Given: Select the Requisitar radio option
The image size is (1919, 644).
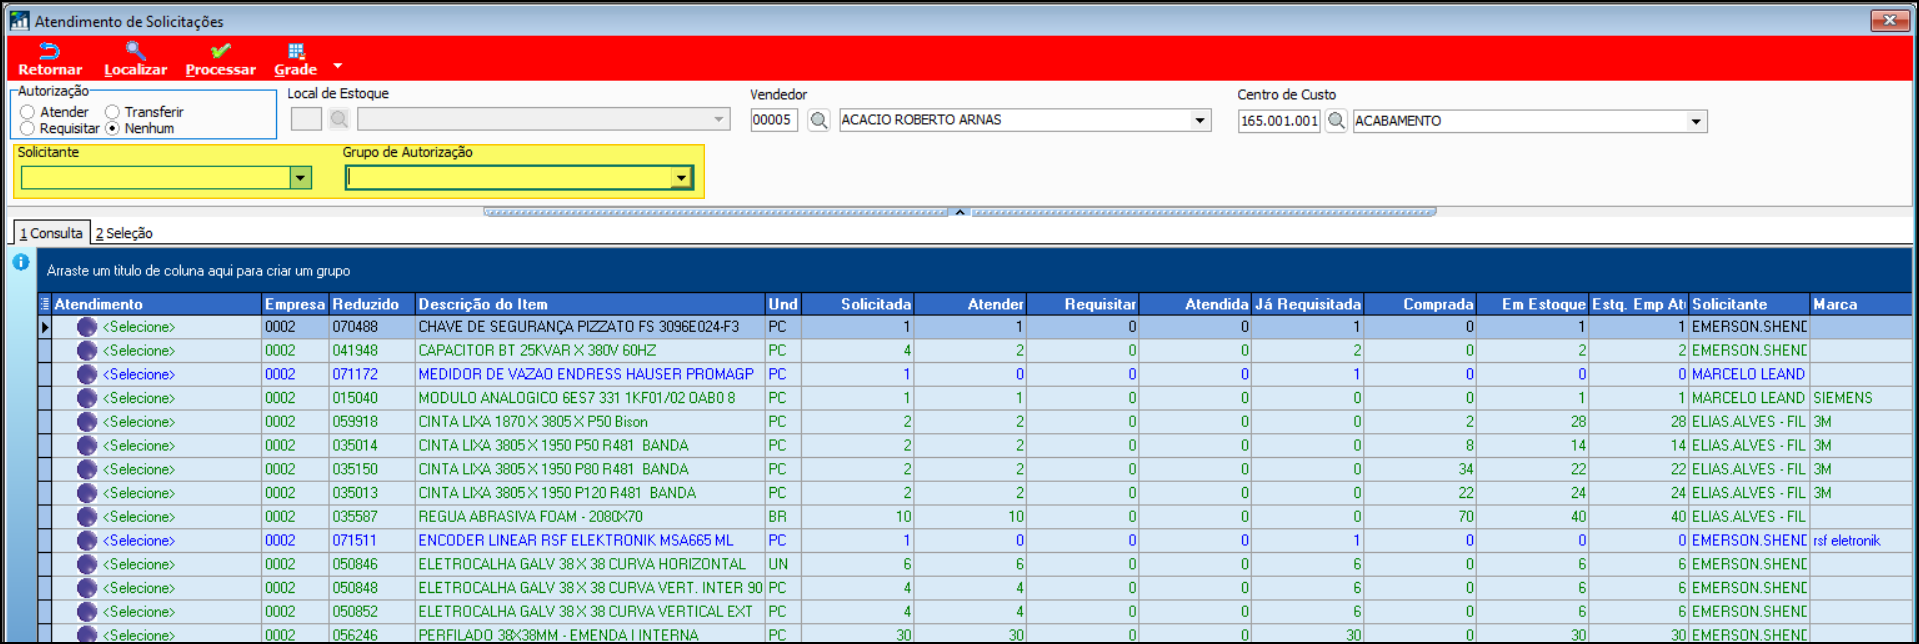Looking at the screenshot, I should pos(28,128).
